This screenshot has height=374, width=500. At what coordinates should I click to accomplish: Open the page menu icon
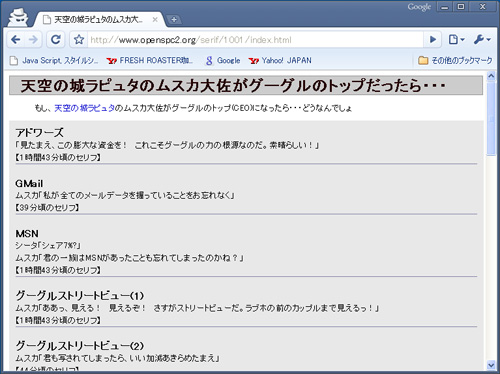tap(456, 40)
